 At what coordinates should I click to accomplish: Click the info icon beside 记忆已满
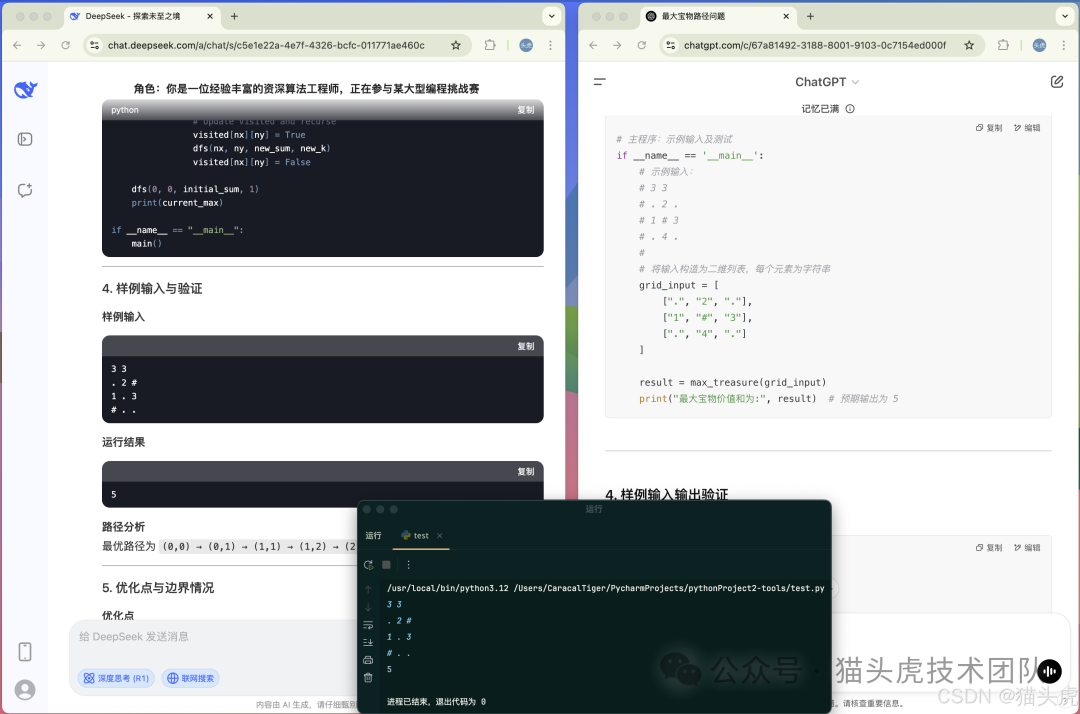(850, 109)
